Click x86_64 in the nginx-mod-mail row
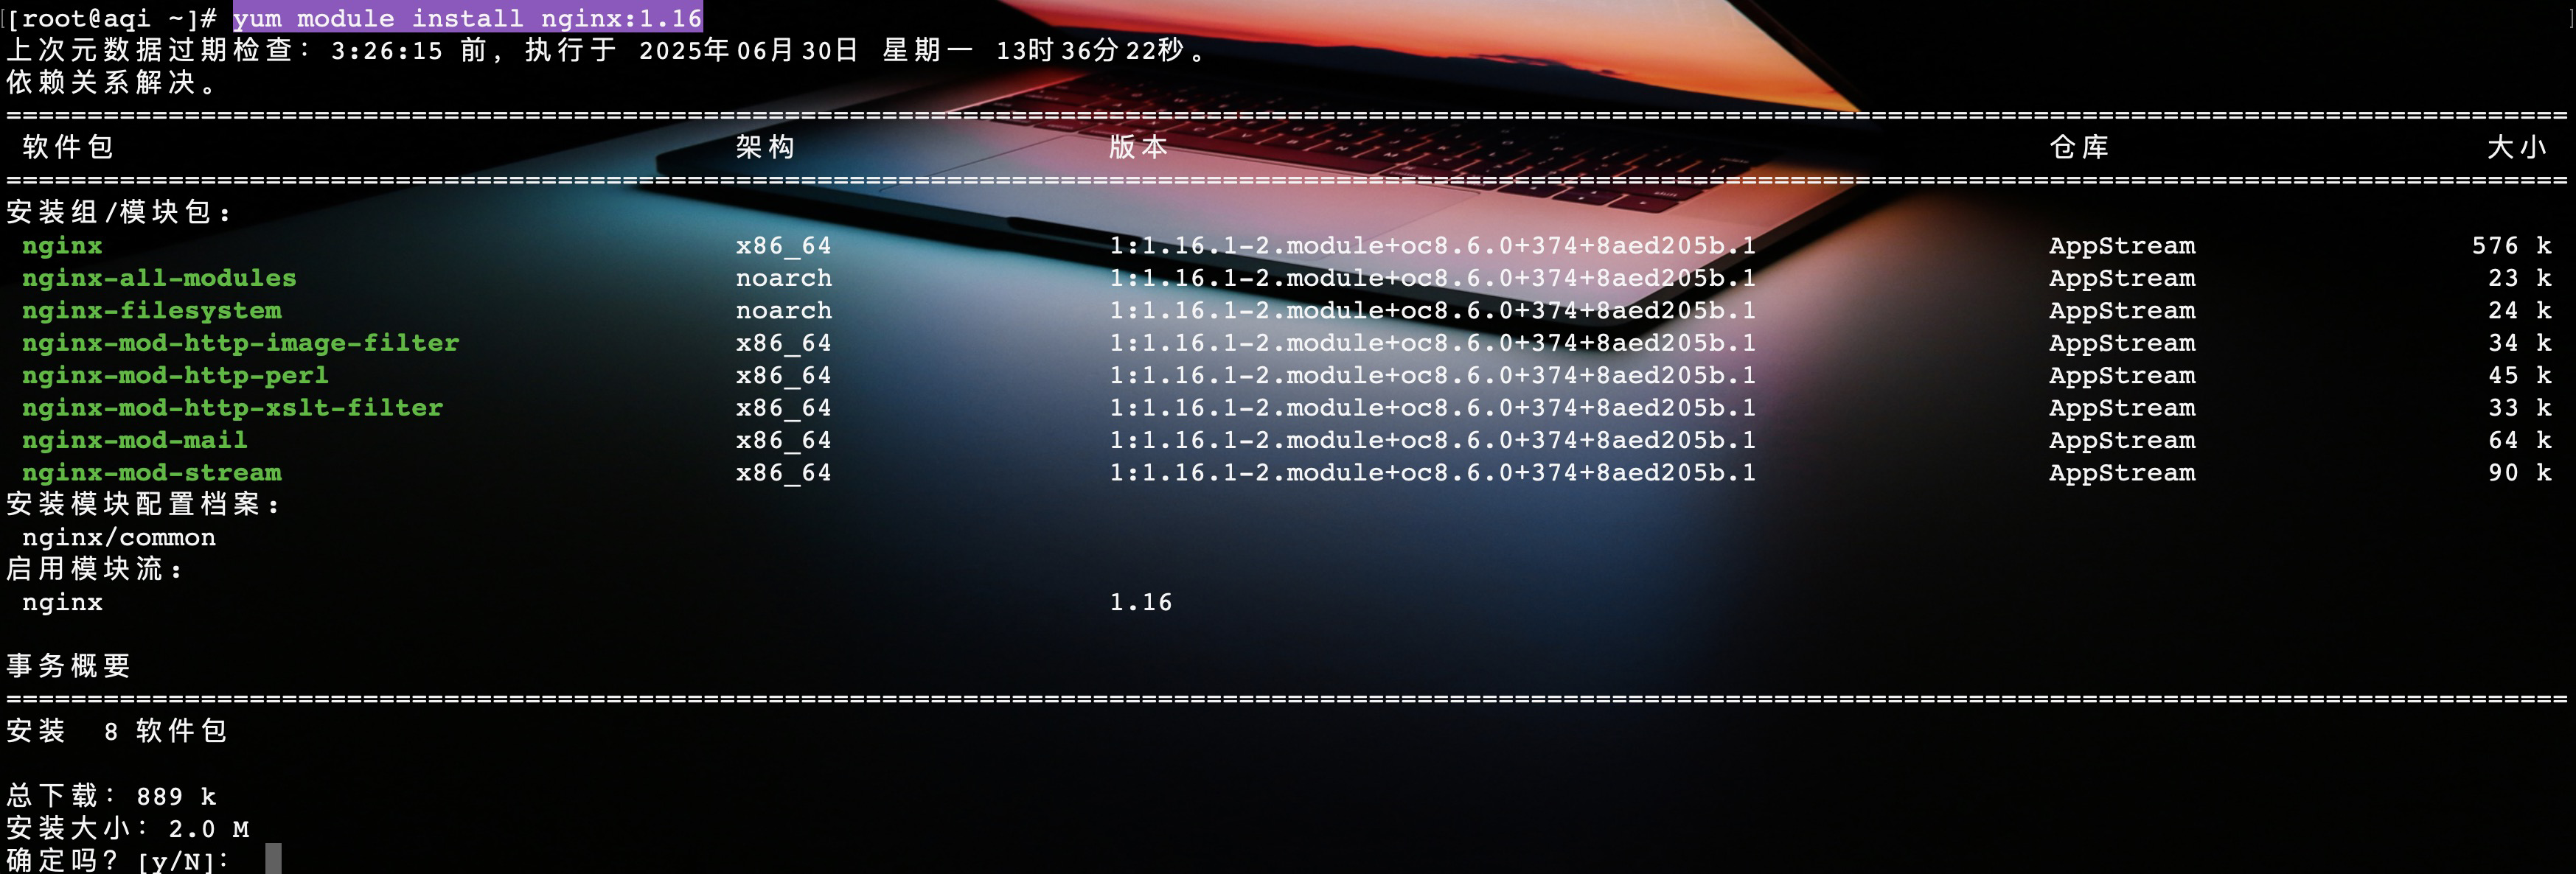 [x=784, y=440]
